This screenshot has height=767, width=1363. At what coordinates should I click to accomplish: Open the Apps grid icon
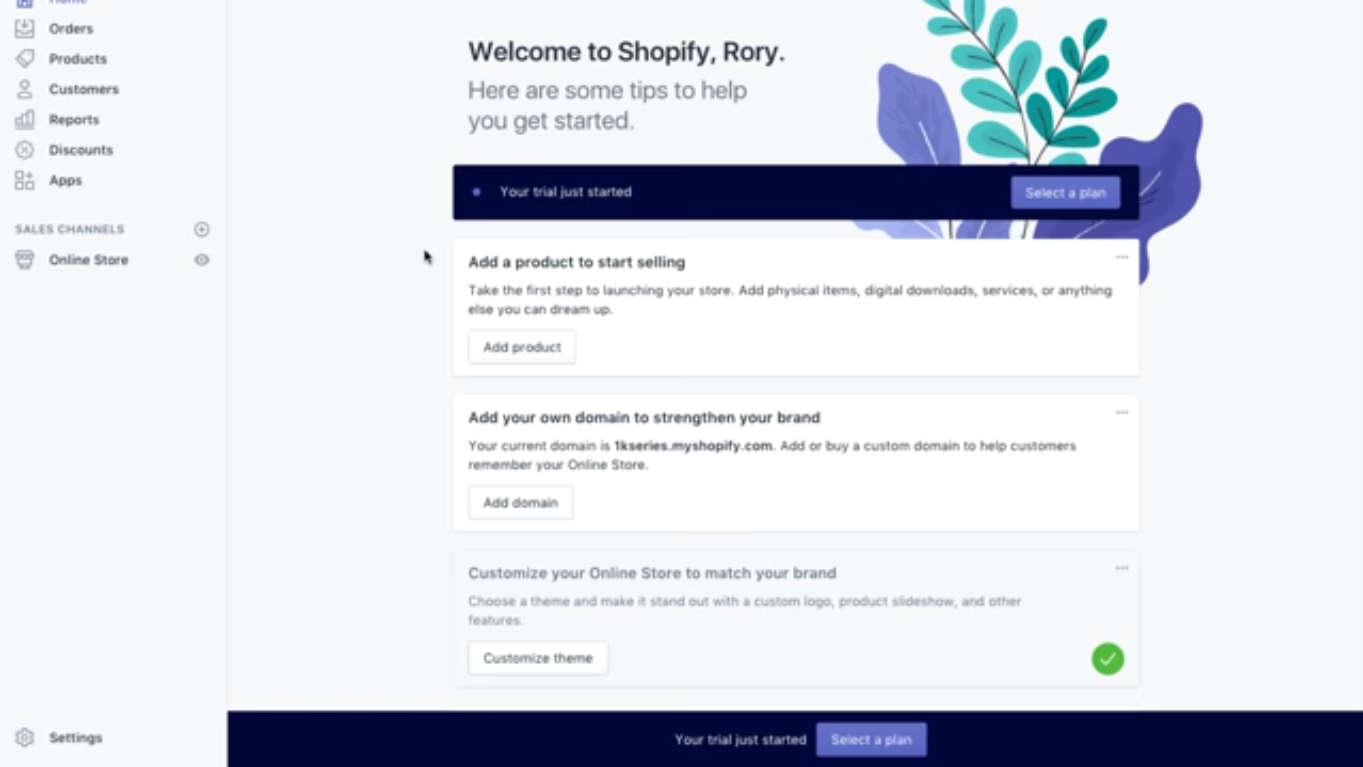(24, 180)
